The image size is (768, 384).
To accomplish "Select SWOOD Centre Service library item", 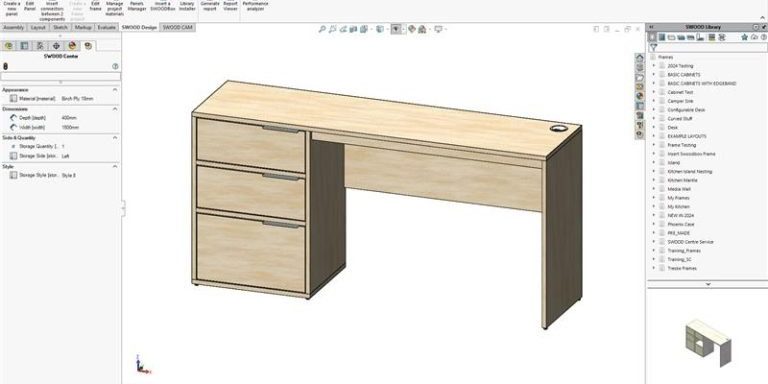I will tap(690, 242).
